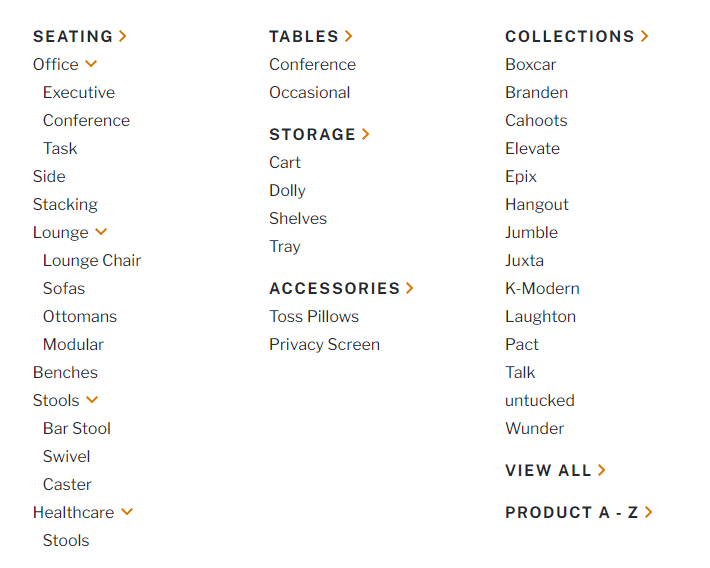Click the arrow icon next to COLLECTIONS
The image size is (710, 568).
pos(645,36)
